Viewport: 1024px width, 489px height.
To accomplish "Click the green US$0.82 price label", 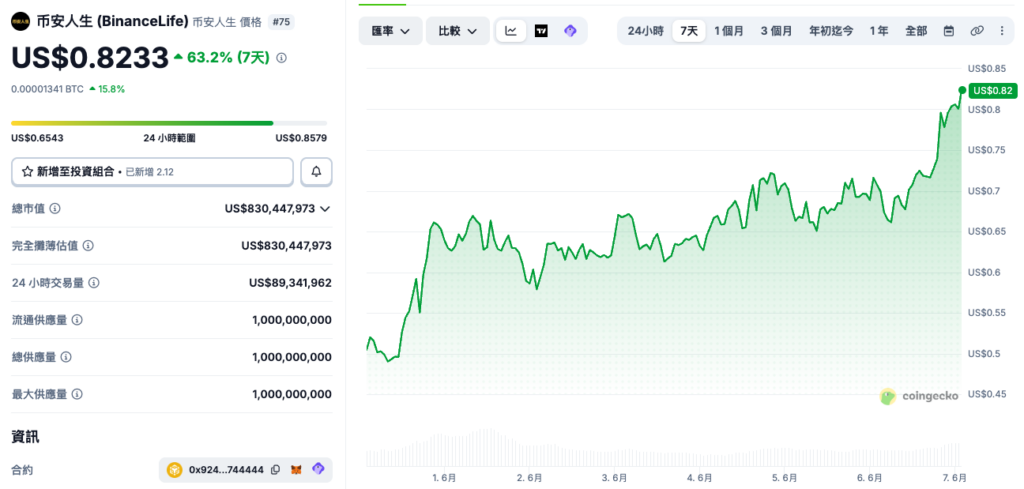I will (993, 91).
